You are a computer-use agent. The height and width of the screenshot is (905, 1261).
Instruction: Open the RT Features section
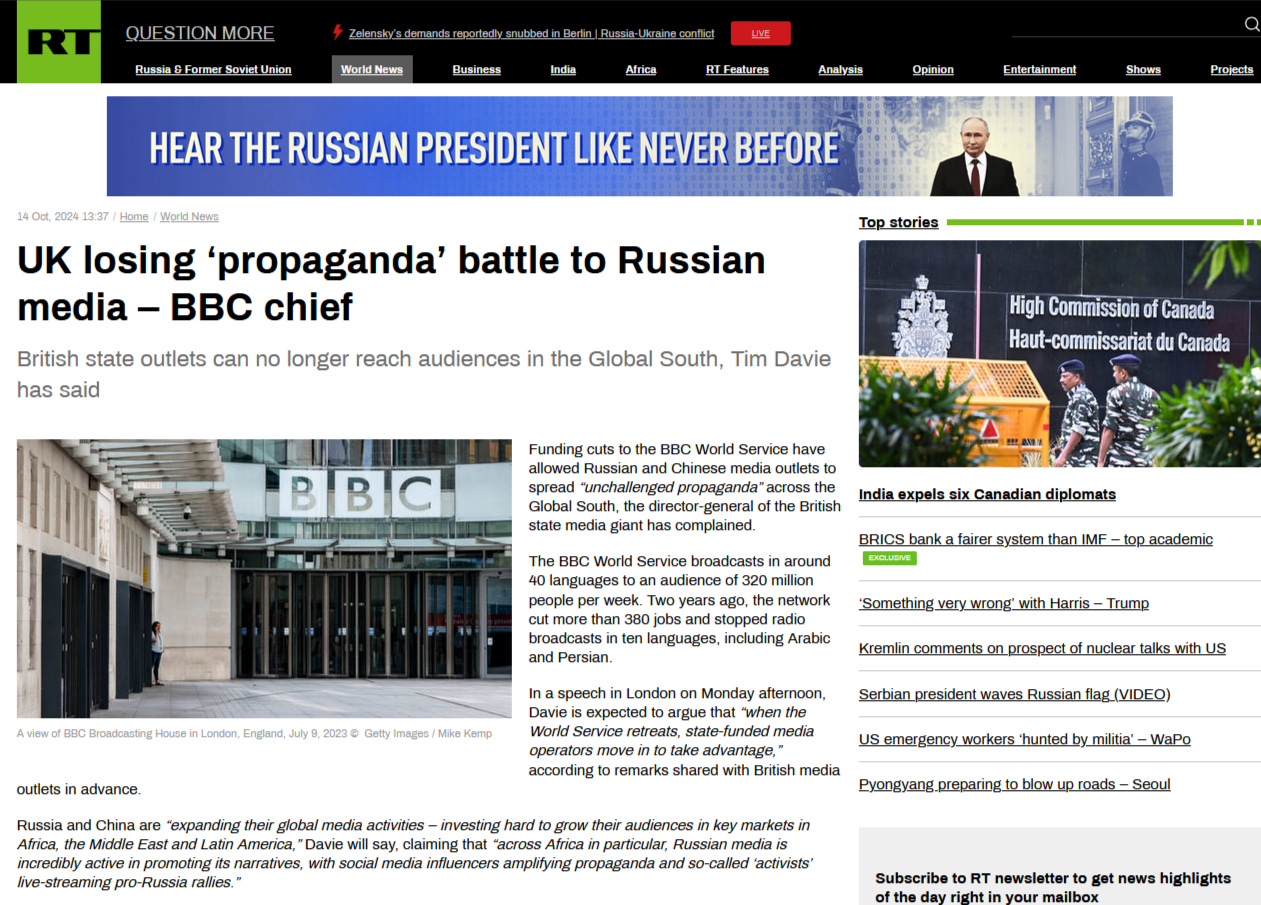tap(737, 69)
